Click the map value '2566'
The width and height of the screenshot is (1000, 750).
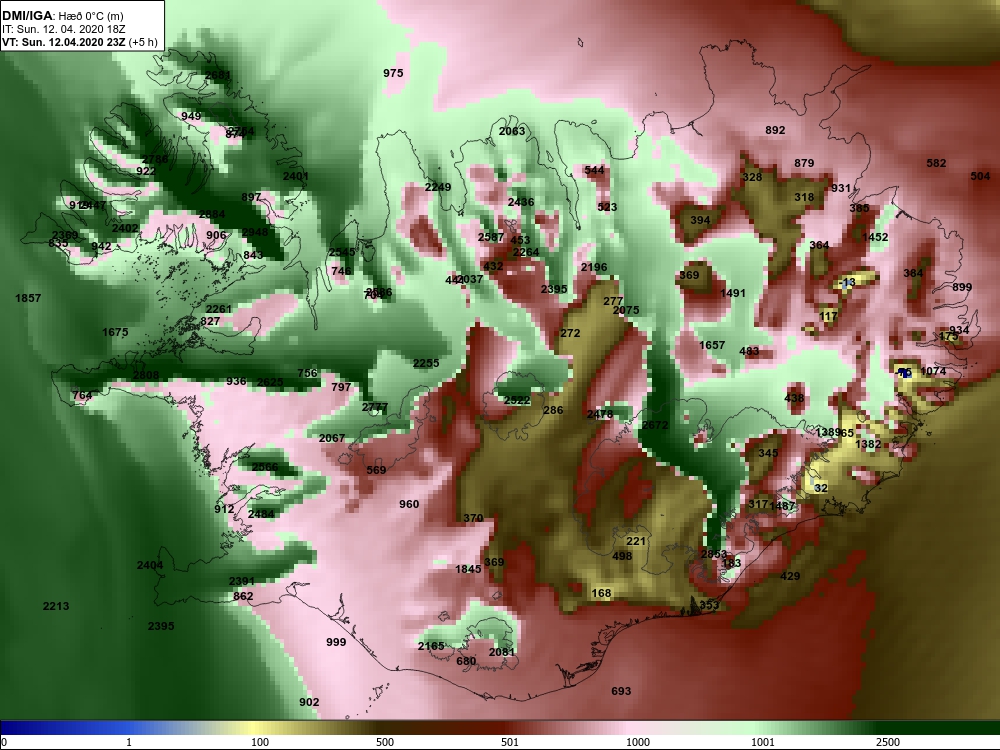click(x=265, y=467)
